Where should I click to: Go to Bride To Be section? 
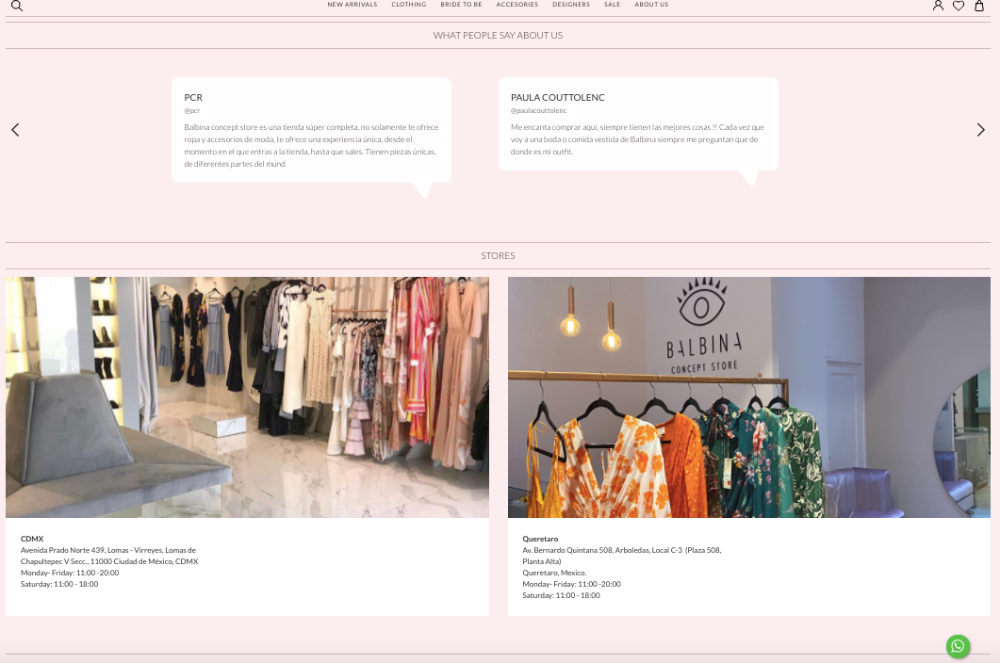(461, 5)
